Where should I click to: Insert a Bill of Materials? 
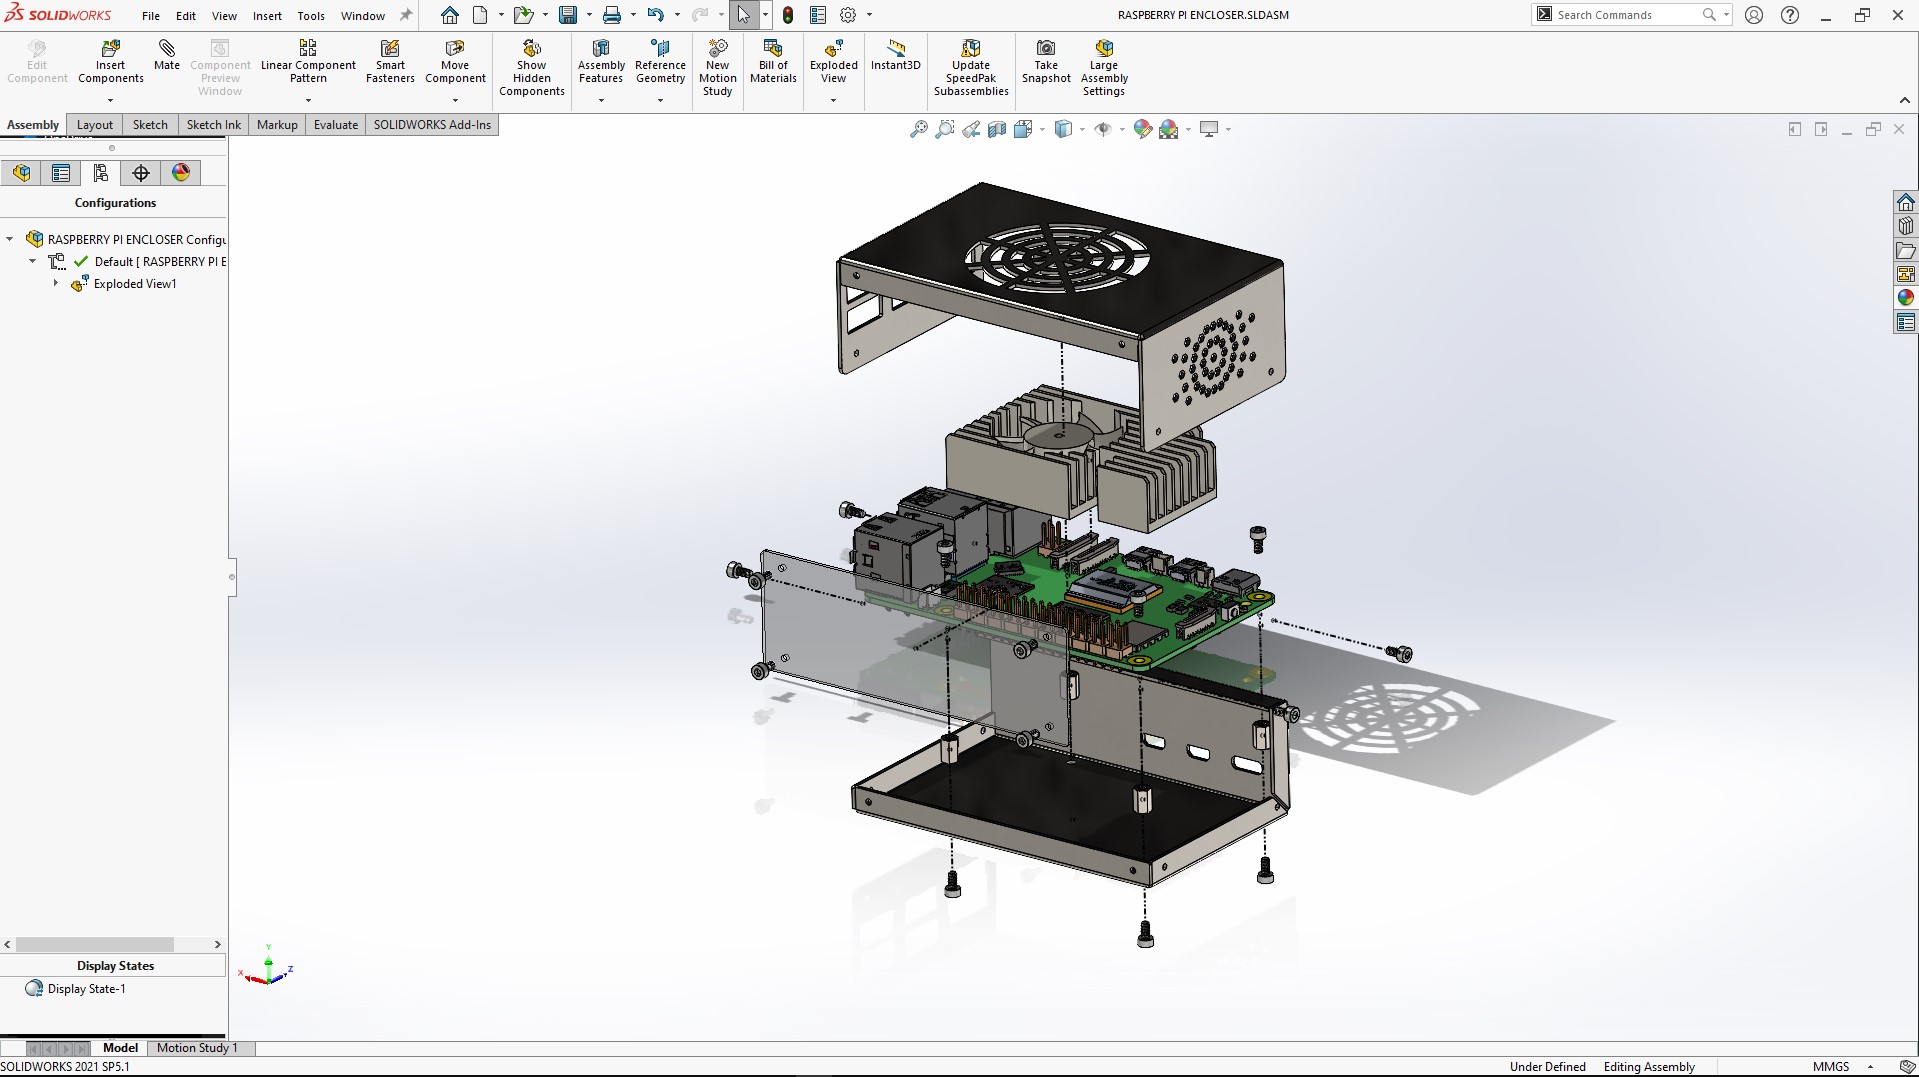click(773, 62)
